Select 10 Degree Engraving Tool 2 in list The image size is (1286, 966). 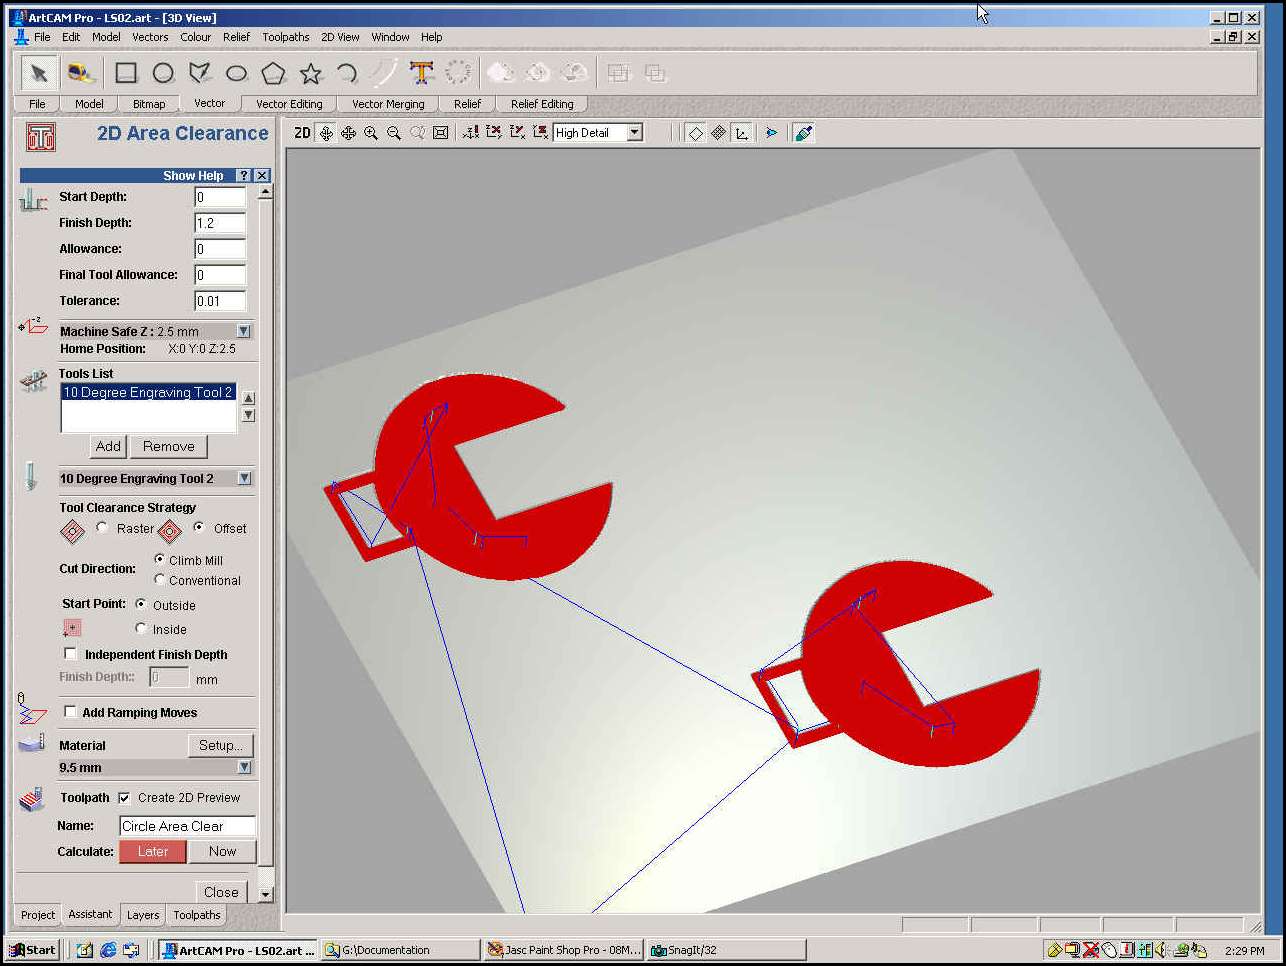pyautogui.click(x=148, y=392)
